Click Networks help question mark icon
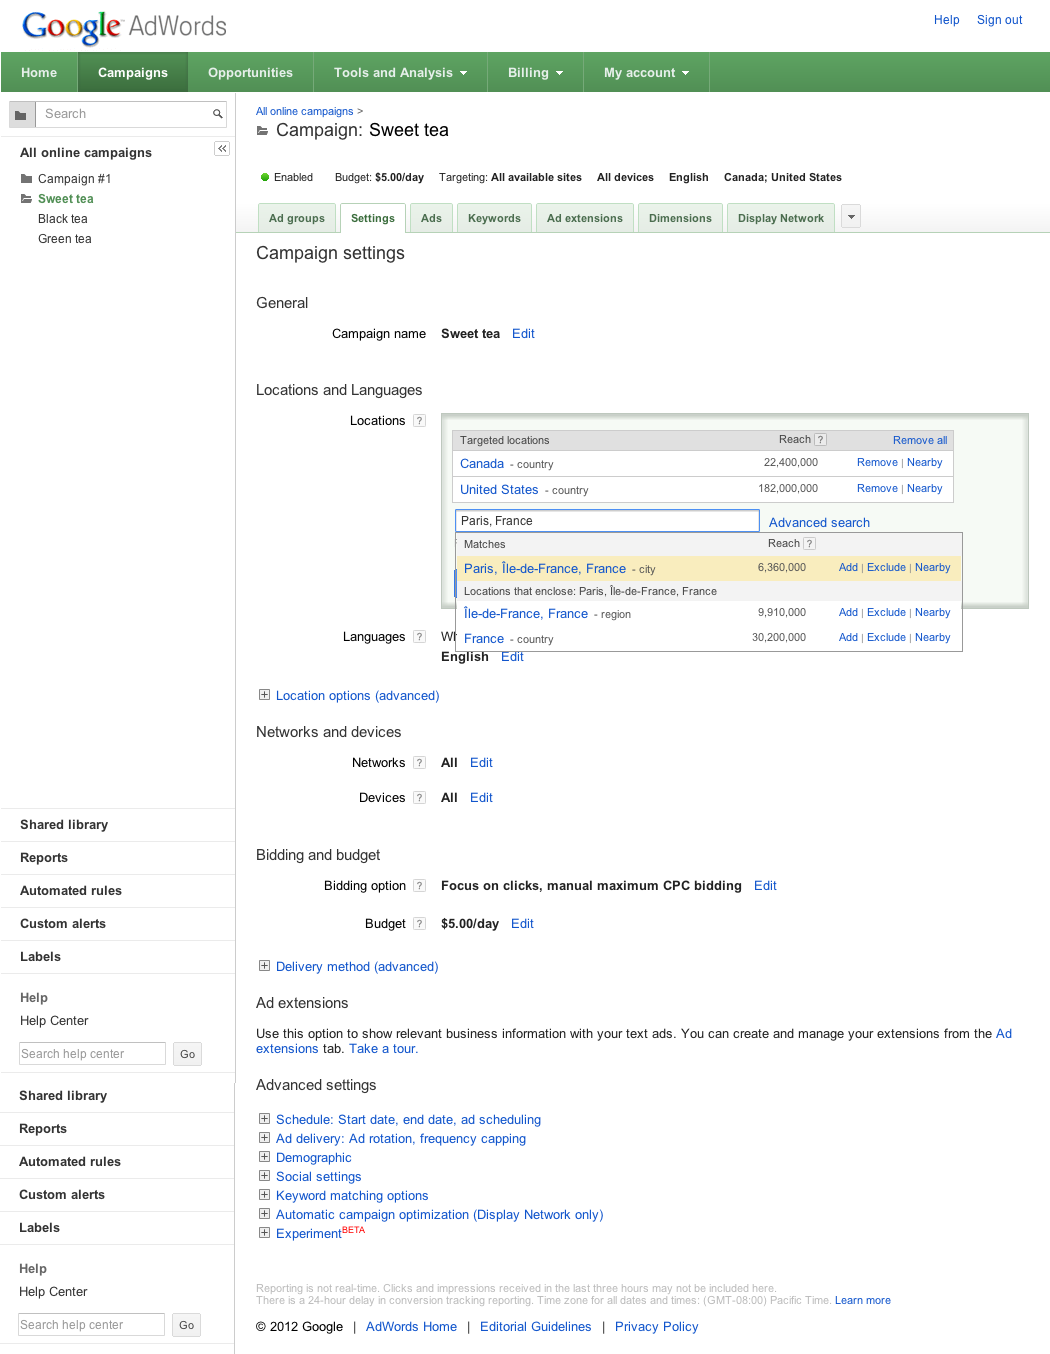Screen dimensions: 1050x1354 [x=420, y=763]
